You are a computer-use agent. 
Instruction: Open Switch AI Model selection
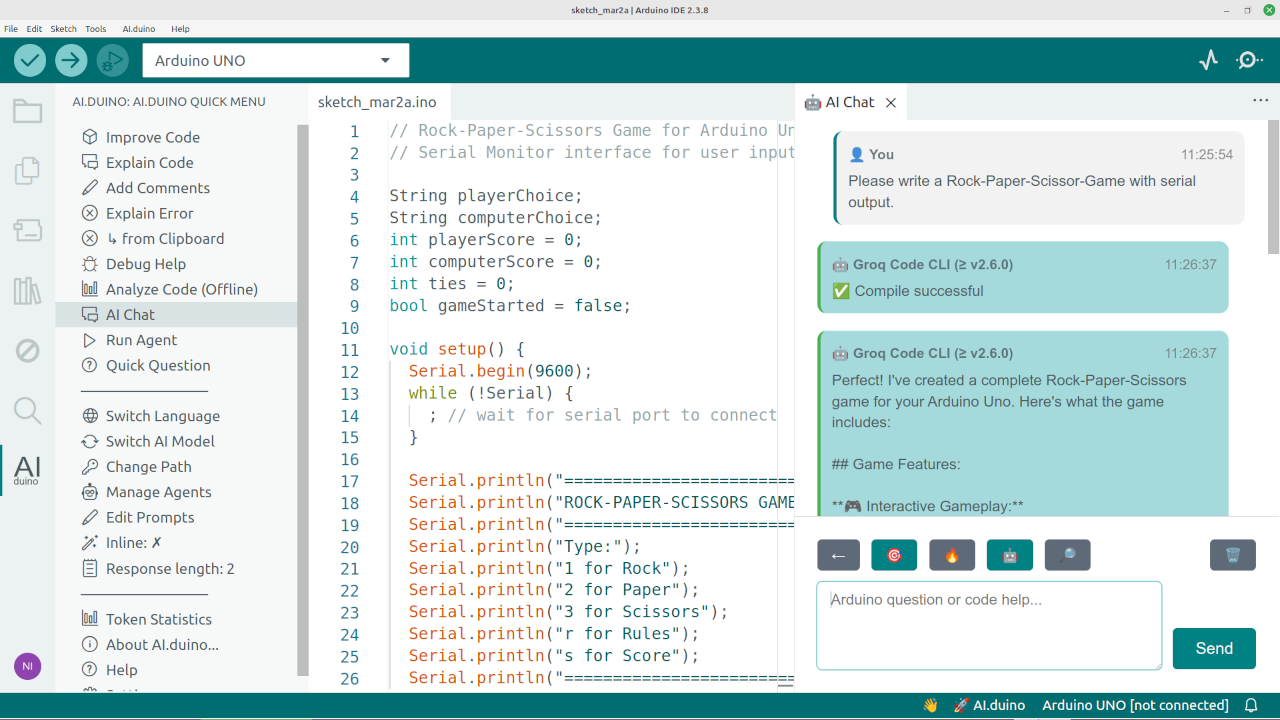pos(158,440)
